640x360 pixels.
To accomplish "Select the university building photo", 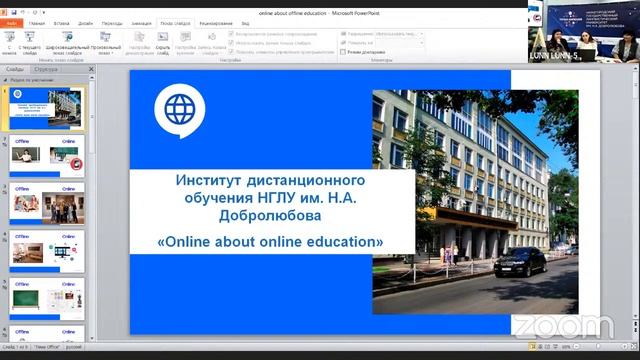I will click(x=476, y=202).
